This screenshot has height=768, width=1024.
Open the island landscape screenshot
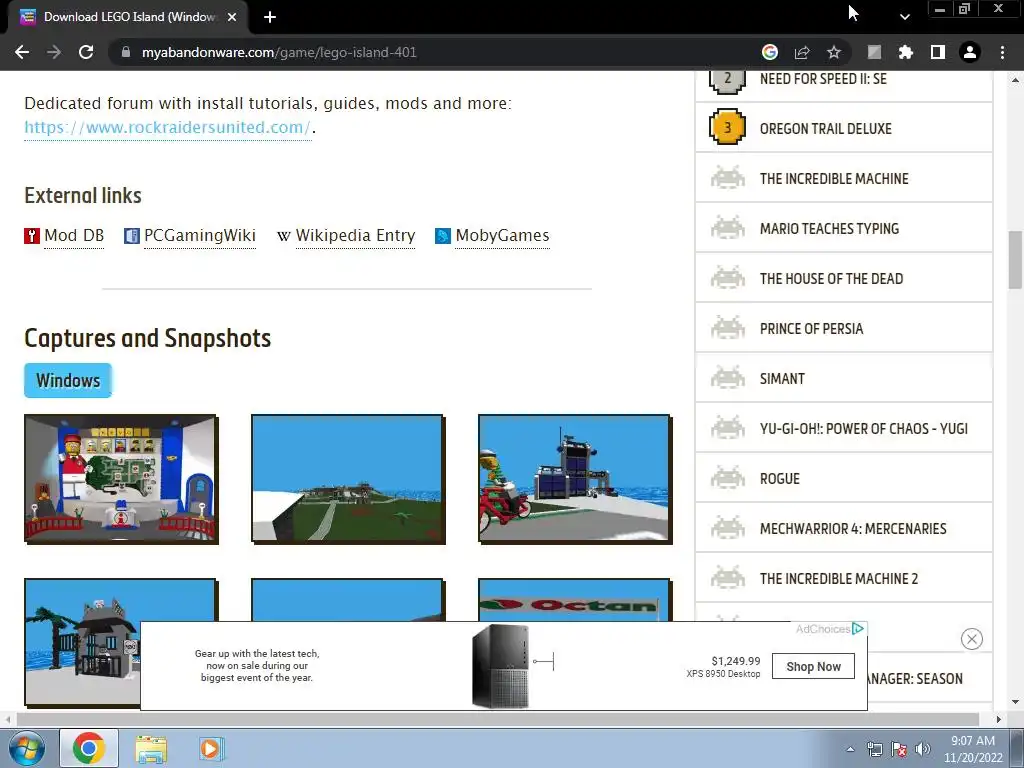coord(348,479)
